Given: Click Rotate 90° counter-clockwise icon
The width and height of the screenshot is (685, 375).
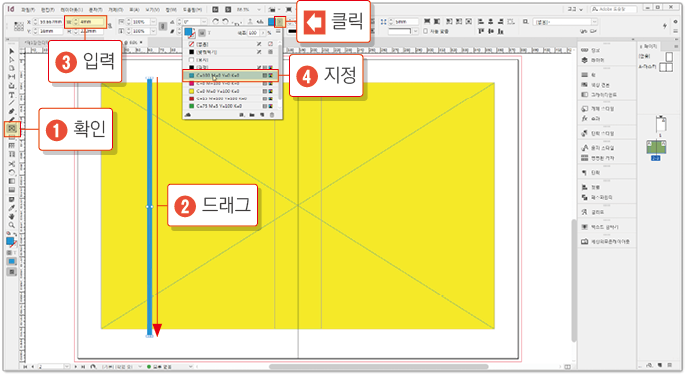Looking at the screenshot, I should 225,21.
